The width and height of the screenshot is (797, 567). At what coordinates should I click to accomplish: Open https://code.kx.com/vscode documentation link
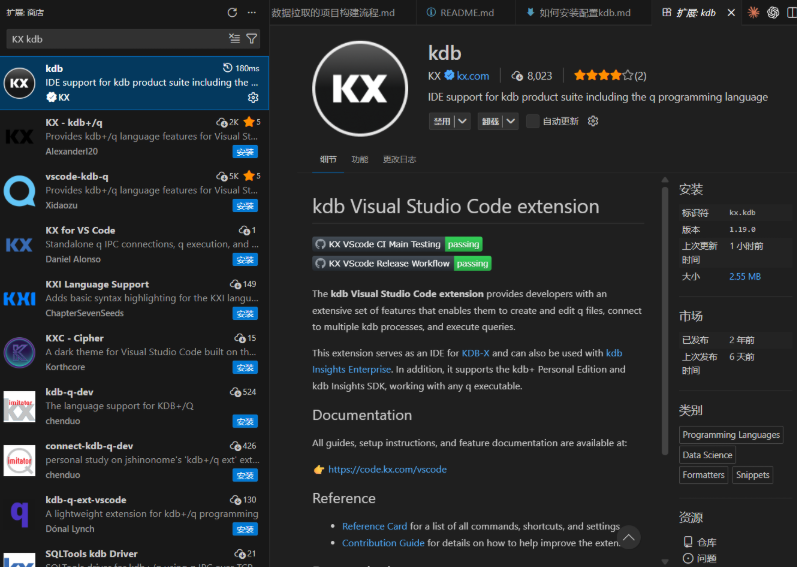387,469
